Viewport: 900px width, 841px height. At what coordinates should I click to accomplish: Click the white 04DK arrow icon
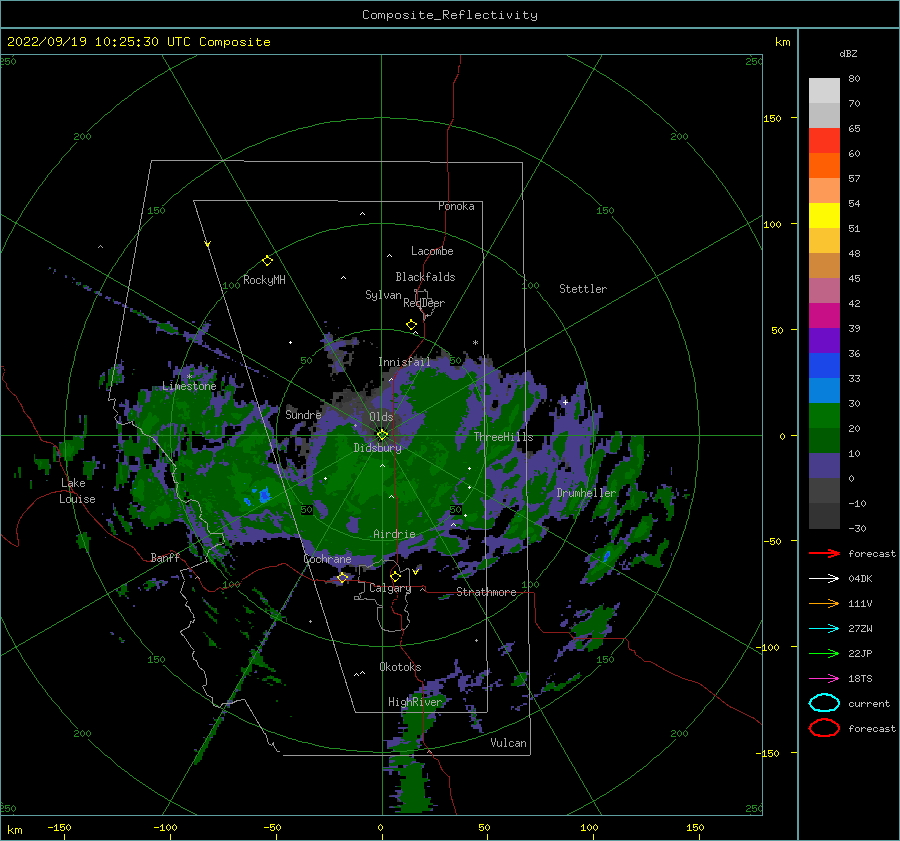pyautogui.click(x=824, y=579)
